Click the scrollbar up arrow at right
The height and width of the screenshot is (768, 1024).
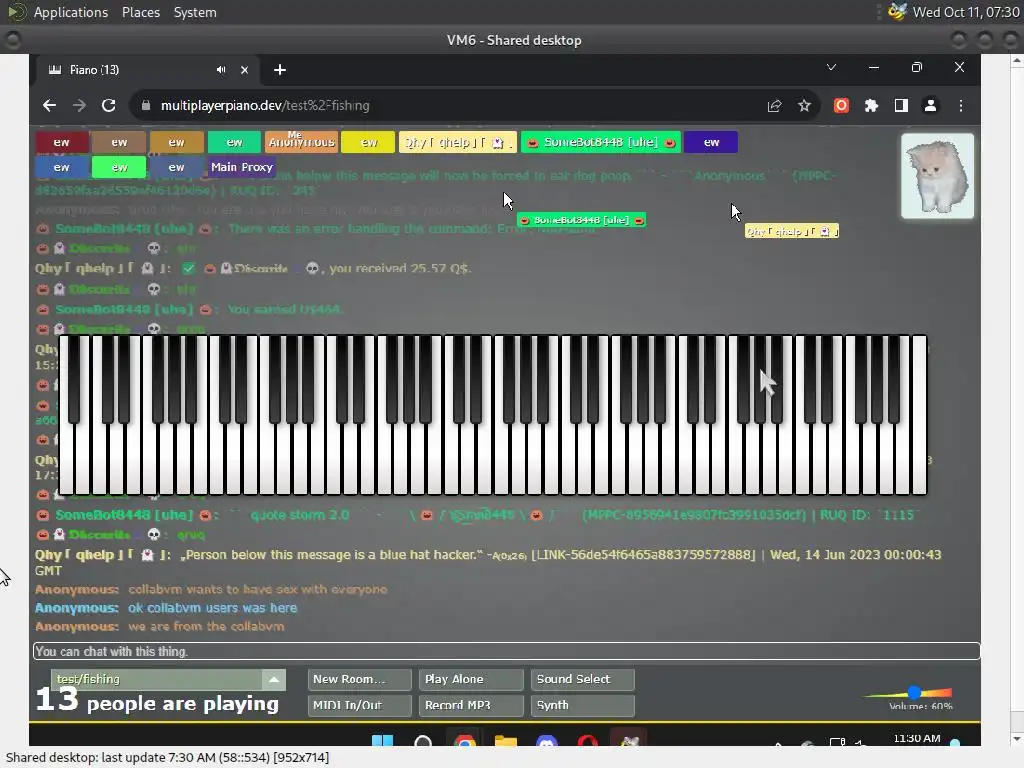pyautogui.click(x=1017, y=61)
